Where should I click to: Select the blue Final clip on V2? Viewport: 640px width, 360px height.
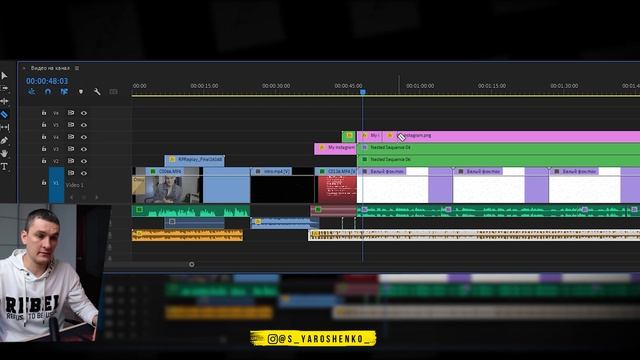pos(195,160)
